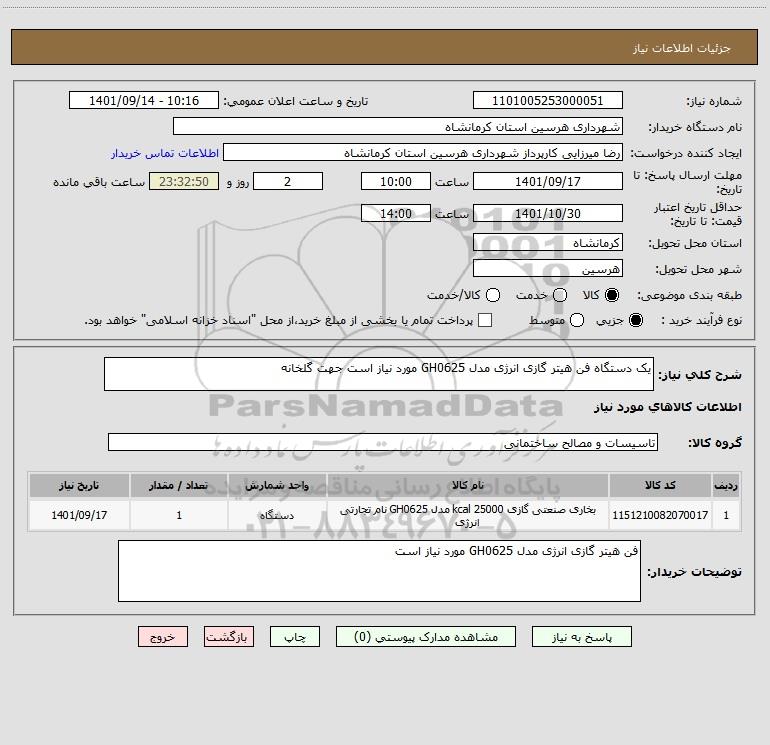Click product code 1151210082070017 cell
Viewport: 770px width, 745px height.
pyautogui.click(x=660, y=515)
